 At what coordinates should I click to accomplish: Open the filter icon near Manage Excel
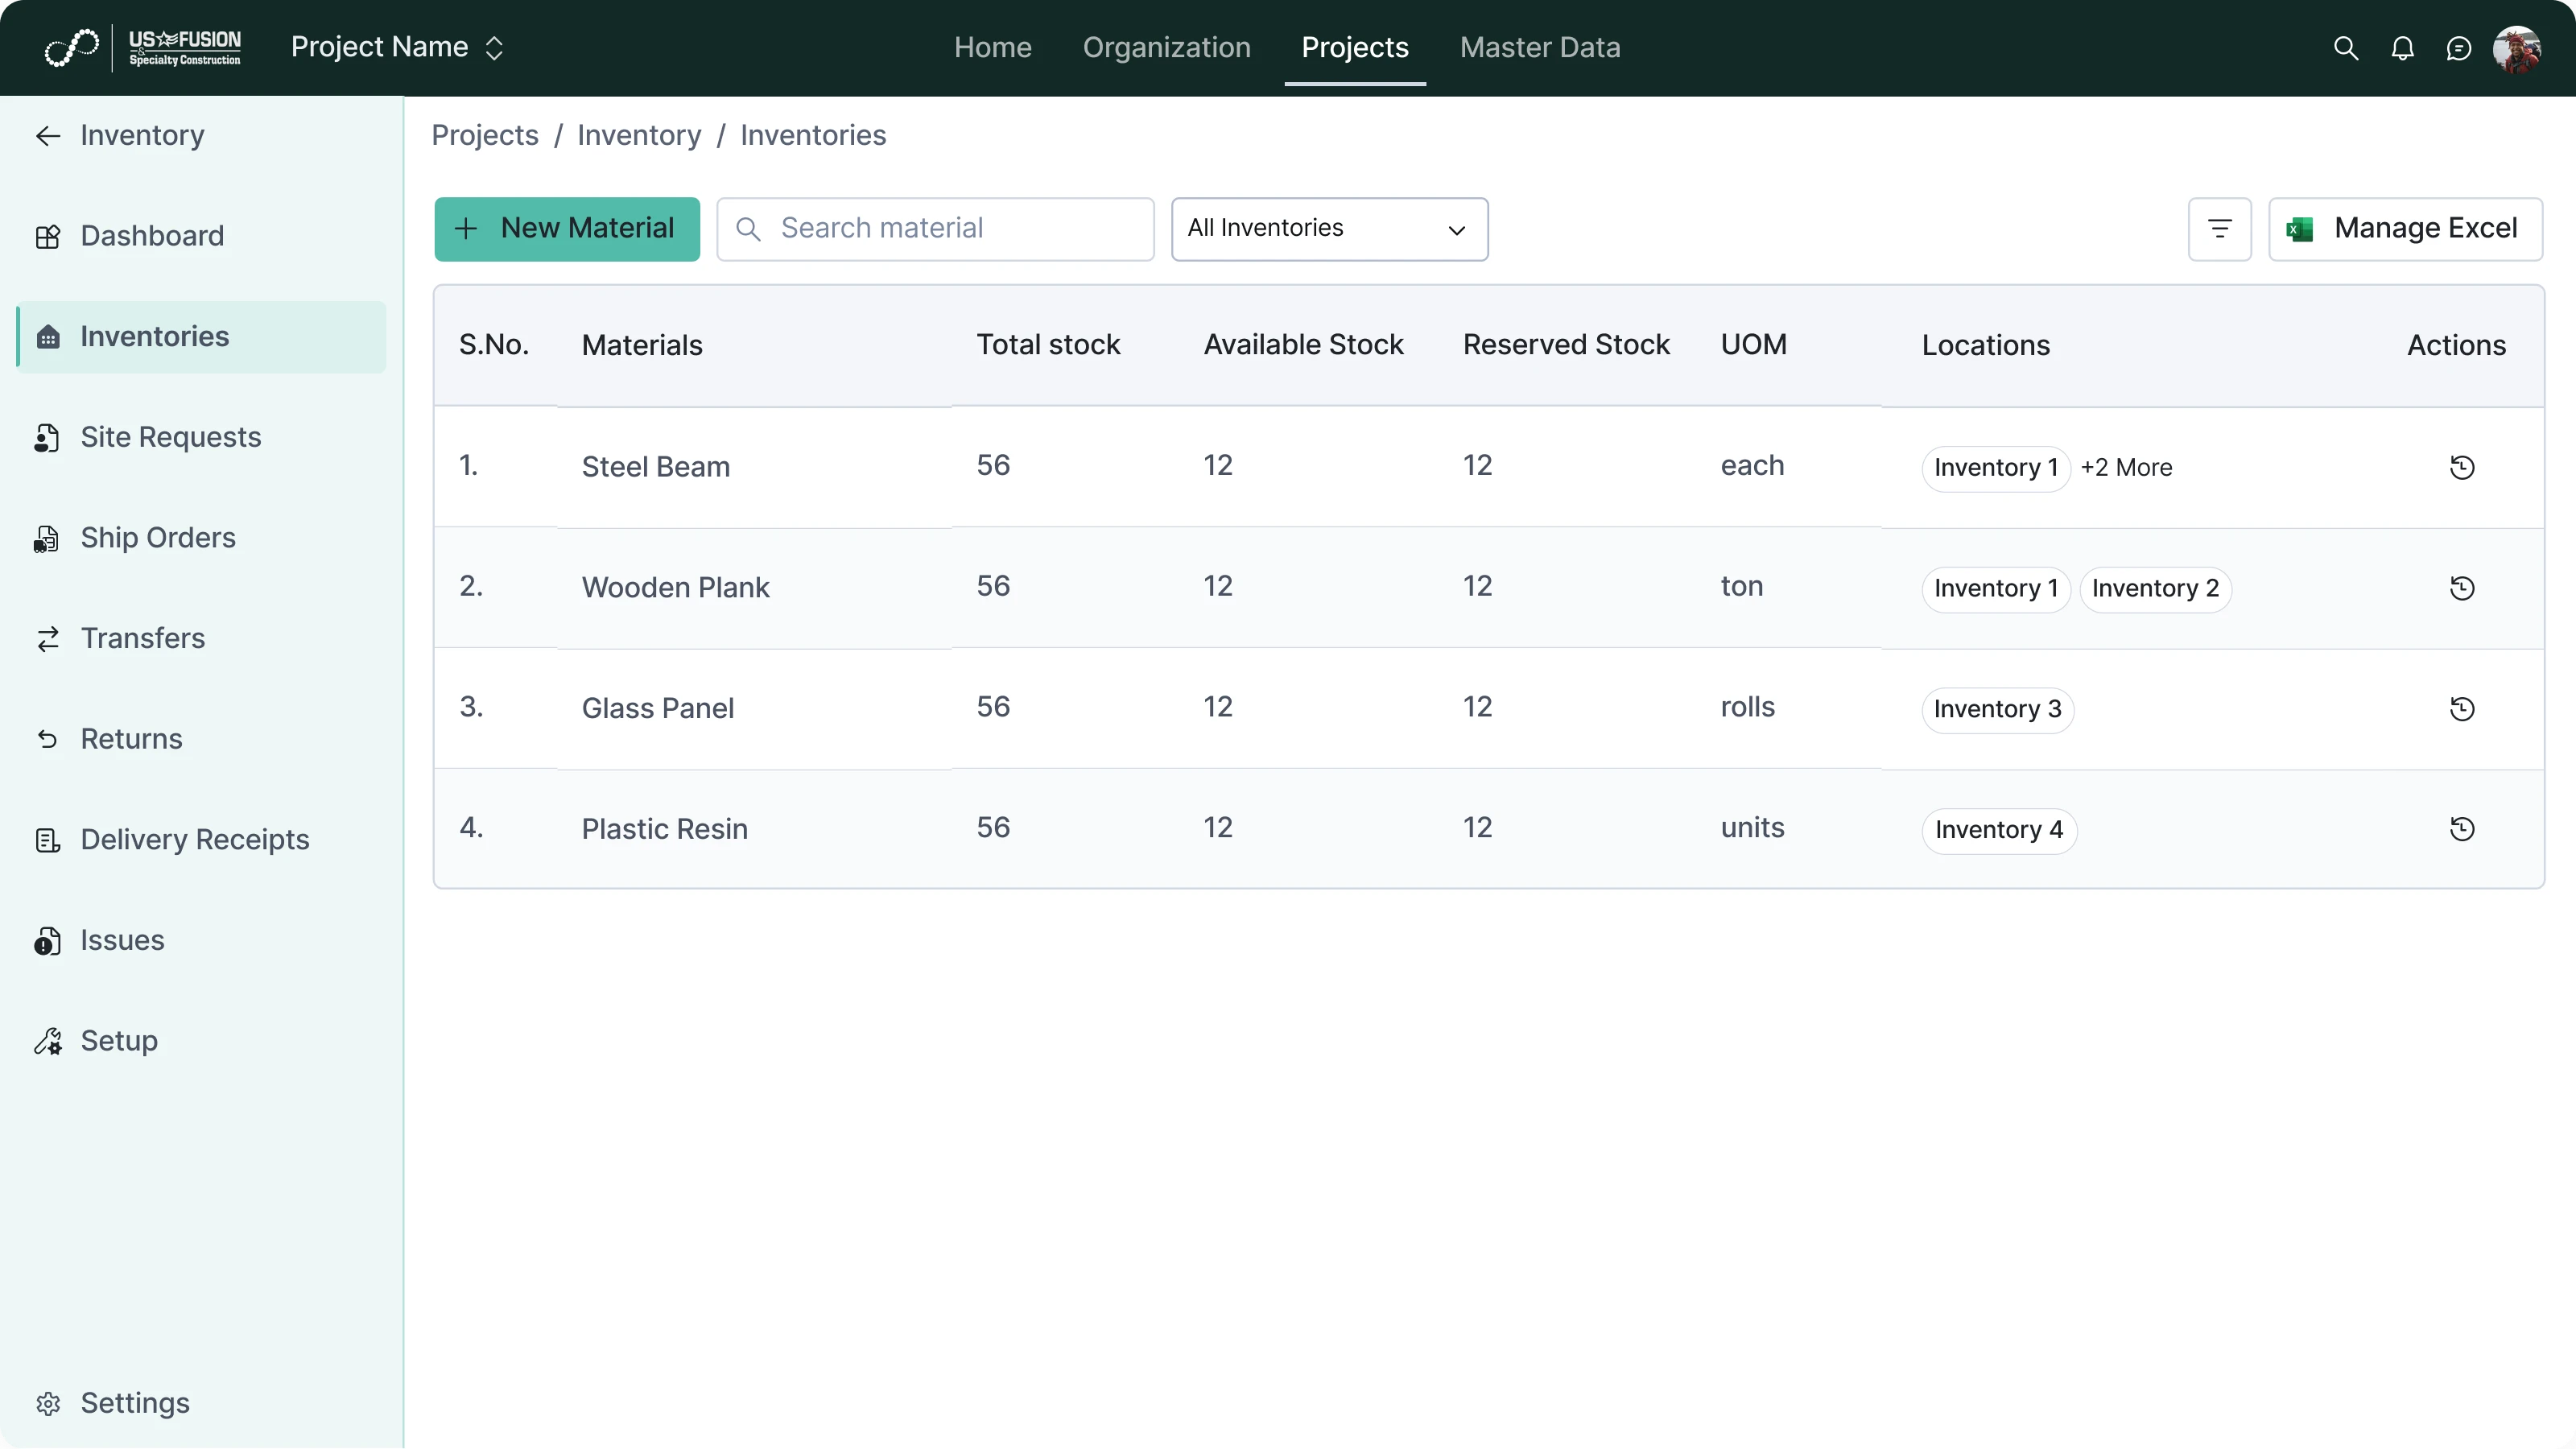pos(2219,228)
